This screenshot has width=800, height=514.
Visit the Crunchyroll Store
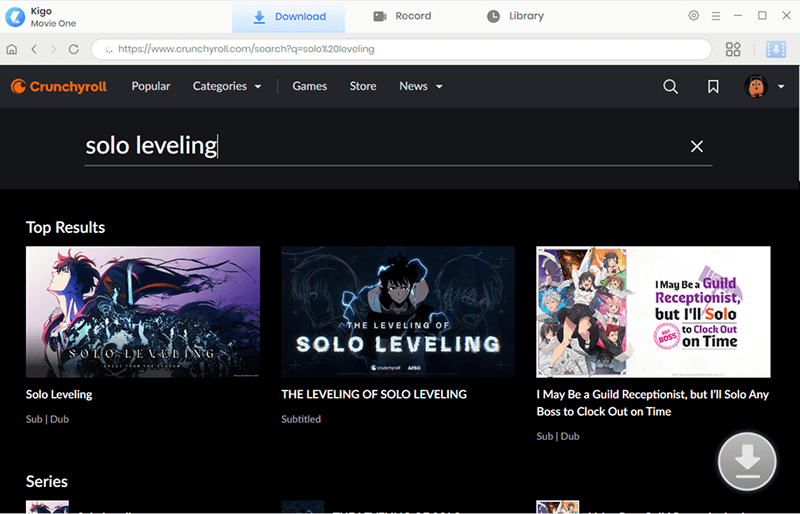363,86
